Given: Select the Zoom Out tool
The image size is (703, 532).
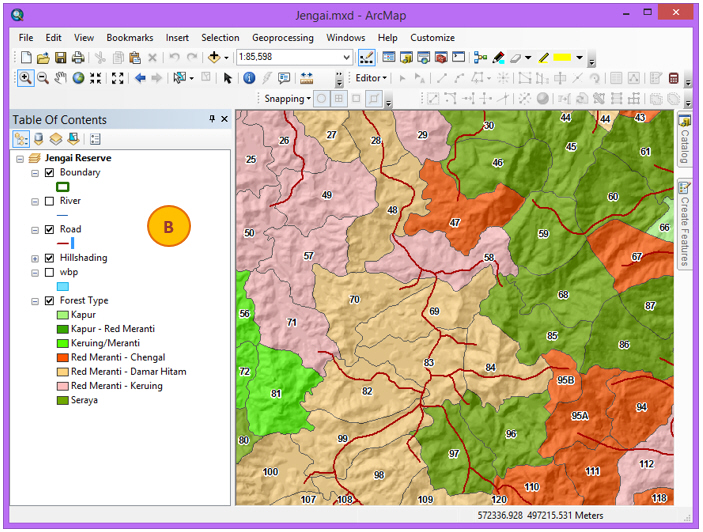Looking at the screenshot, I should 43,78.
